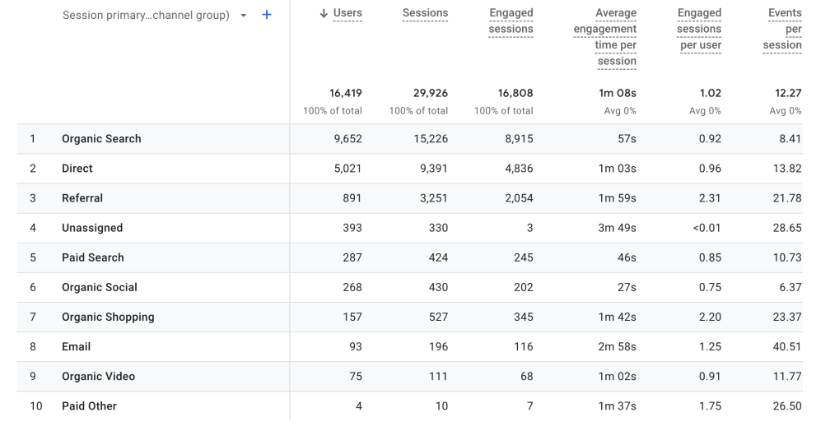Click the Referral channel row

(82, 198)
